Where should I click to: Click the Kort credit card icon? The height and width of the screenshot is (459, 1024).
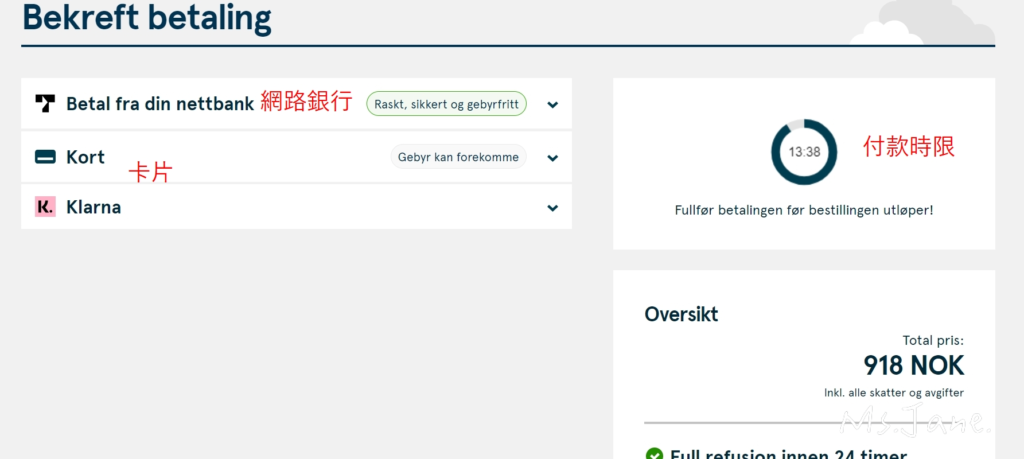[x=45, y=157]
